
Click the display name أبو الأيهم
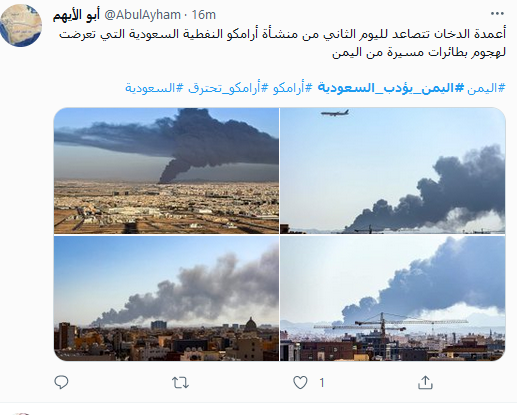pos(76,15)
